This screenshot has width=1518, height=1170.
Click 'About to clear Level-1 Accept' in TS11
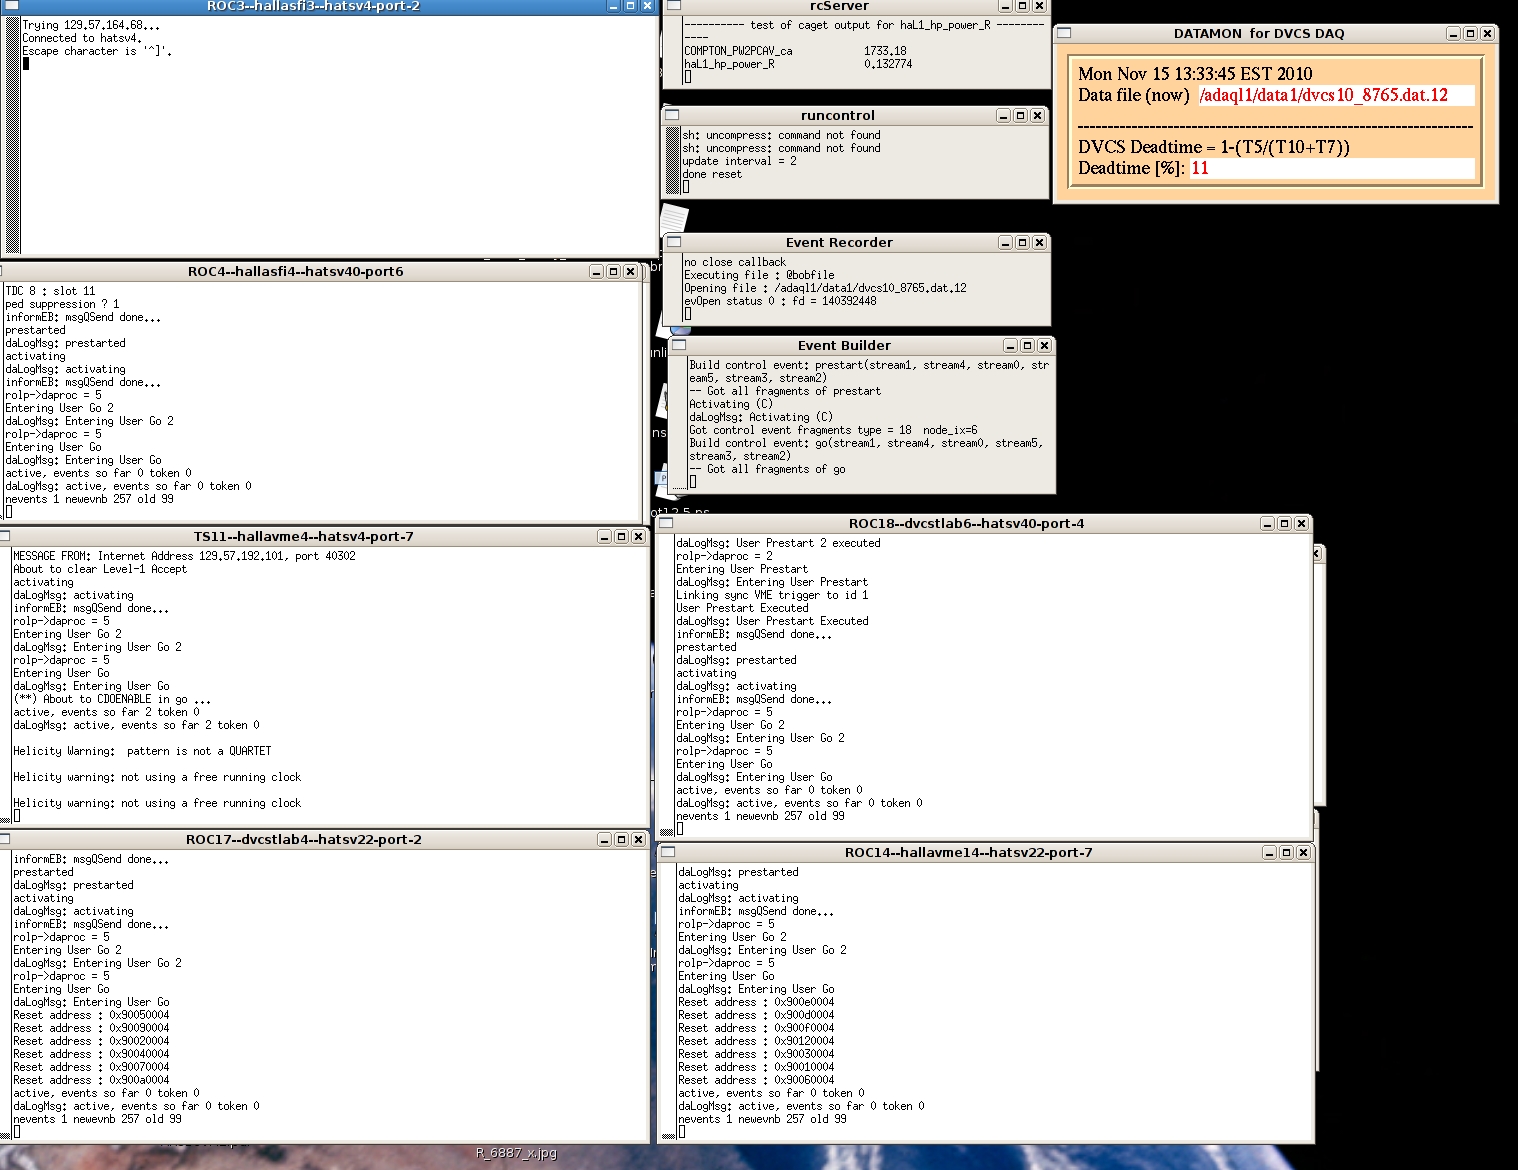tap(100, 569)
